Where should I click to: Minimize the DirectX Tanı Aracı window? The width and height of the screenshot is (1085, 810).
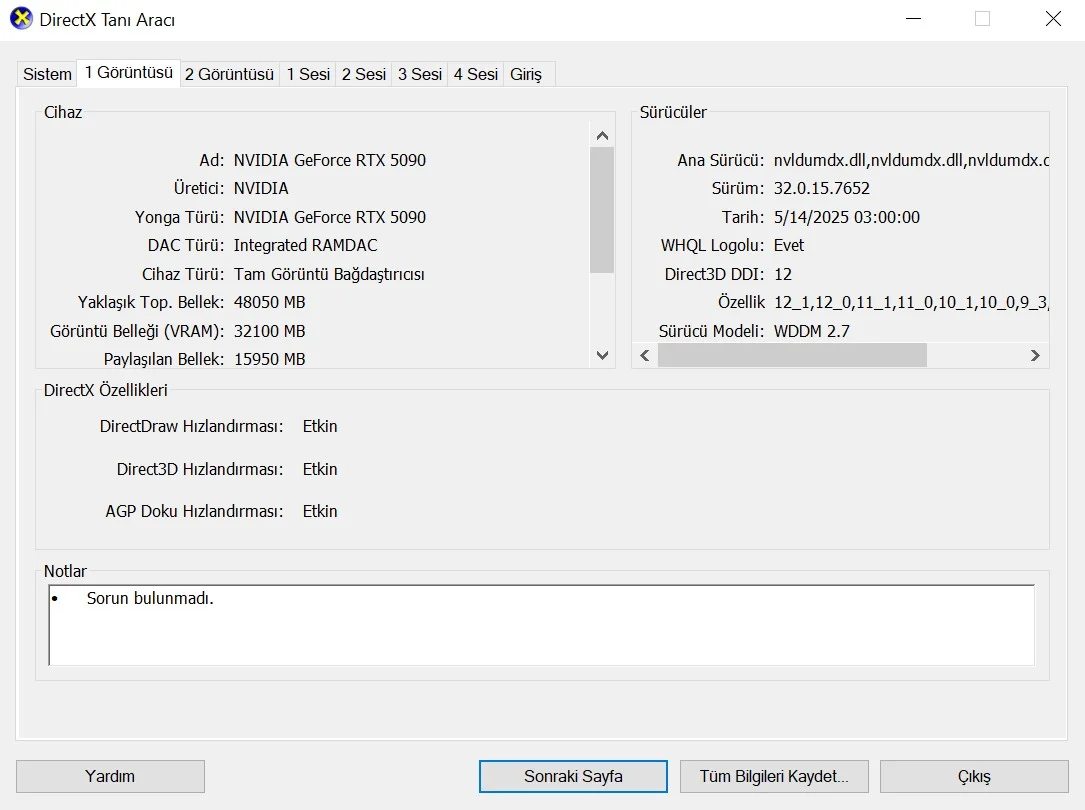(x=913, y=19)
